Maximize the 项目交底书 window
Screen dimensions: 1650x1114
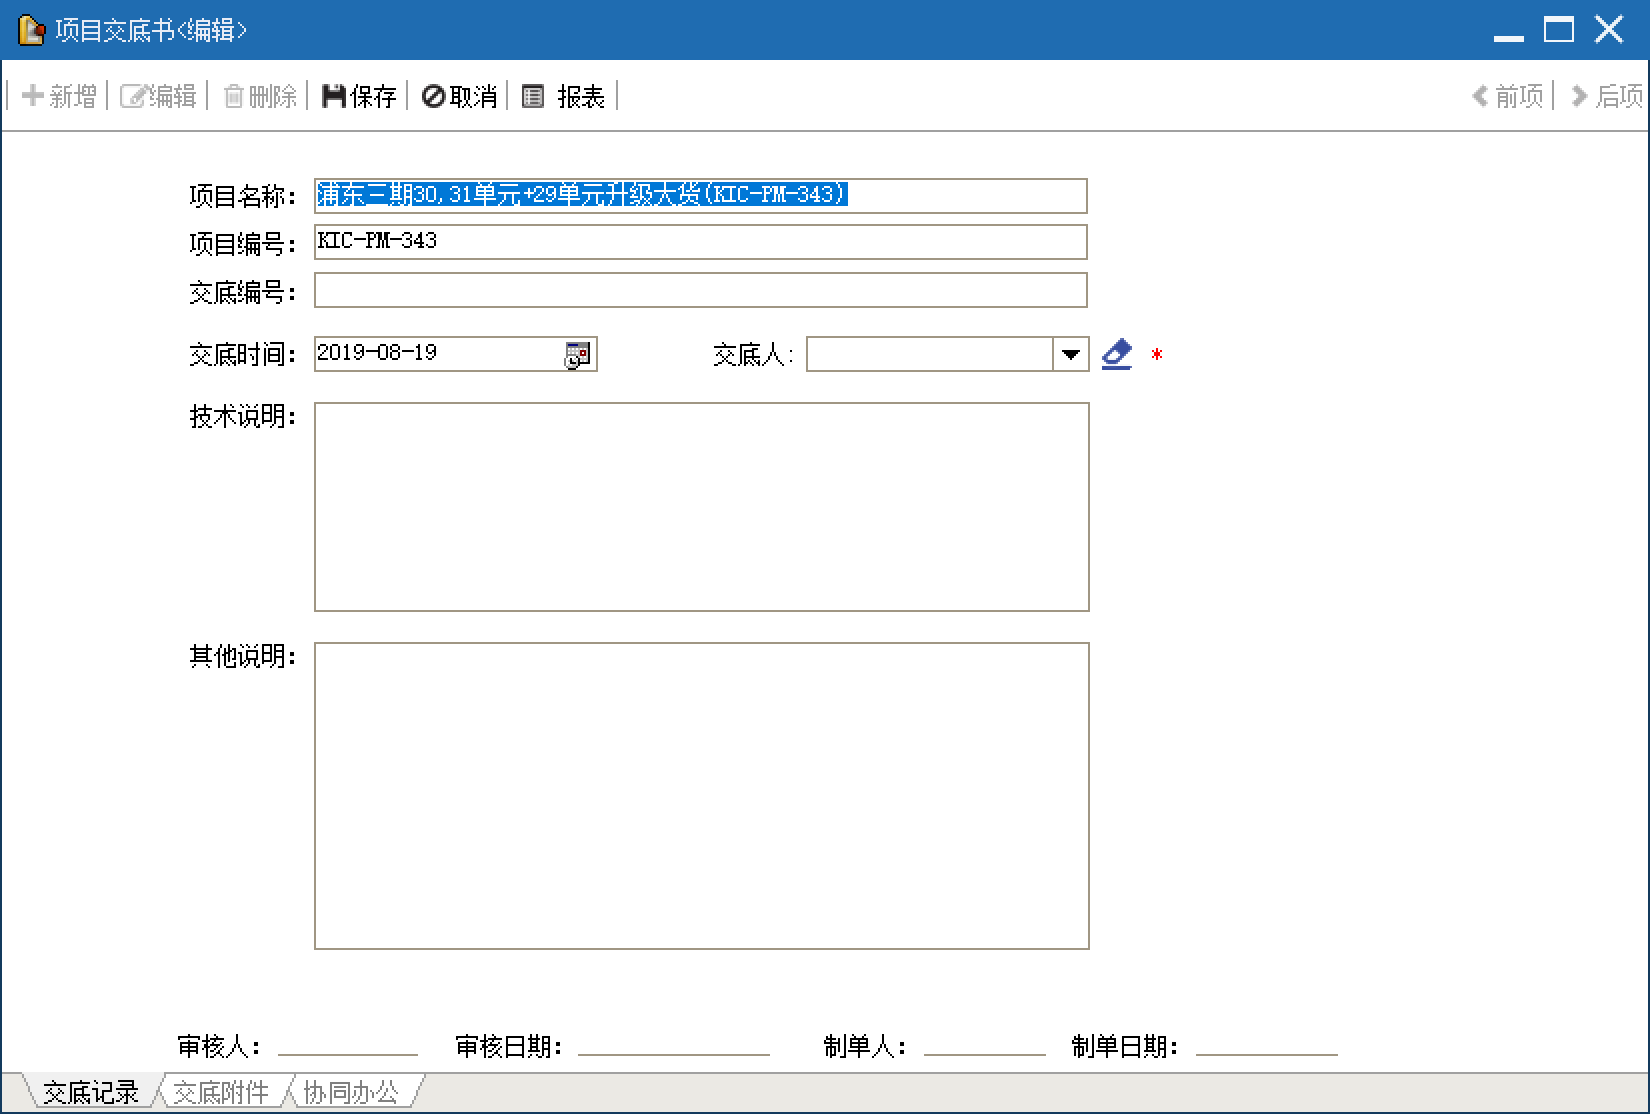point(1558,30)
